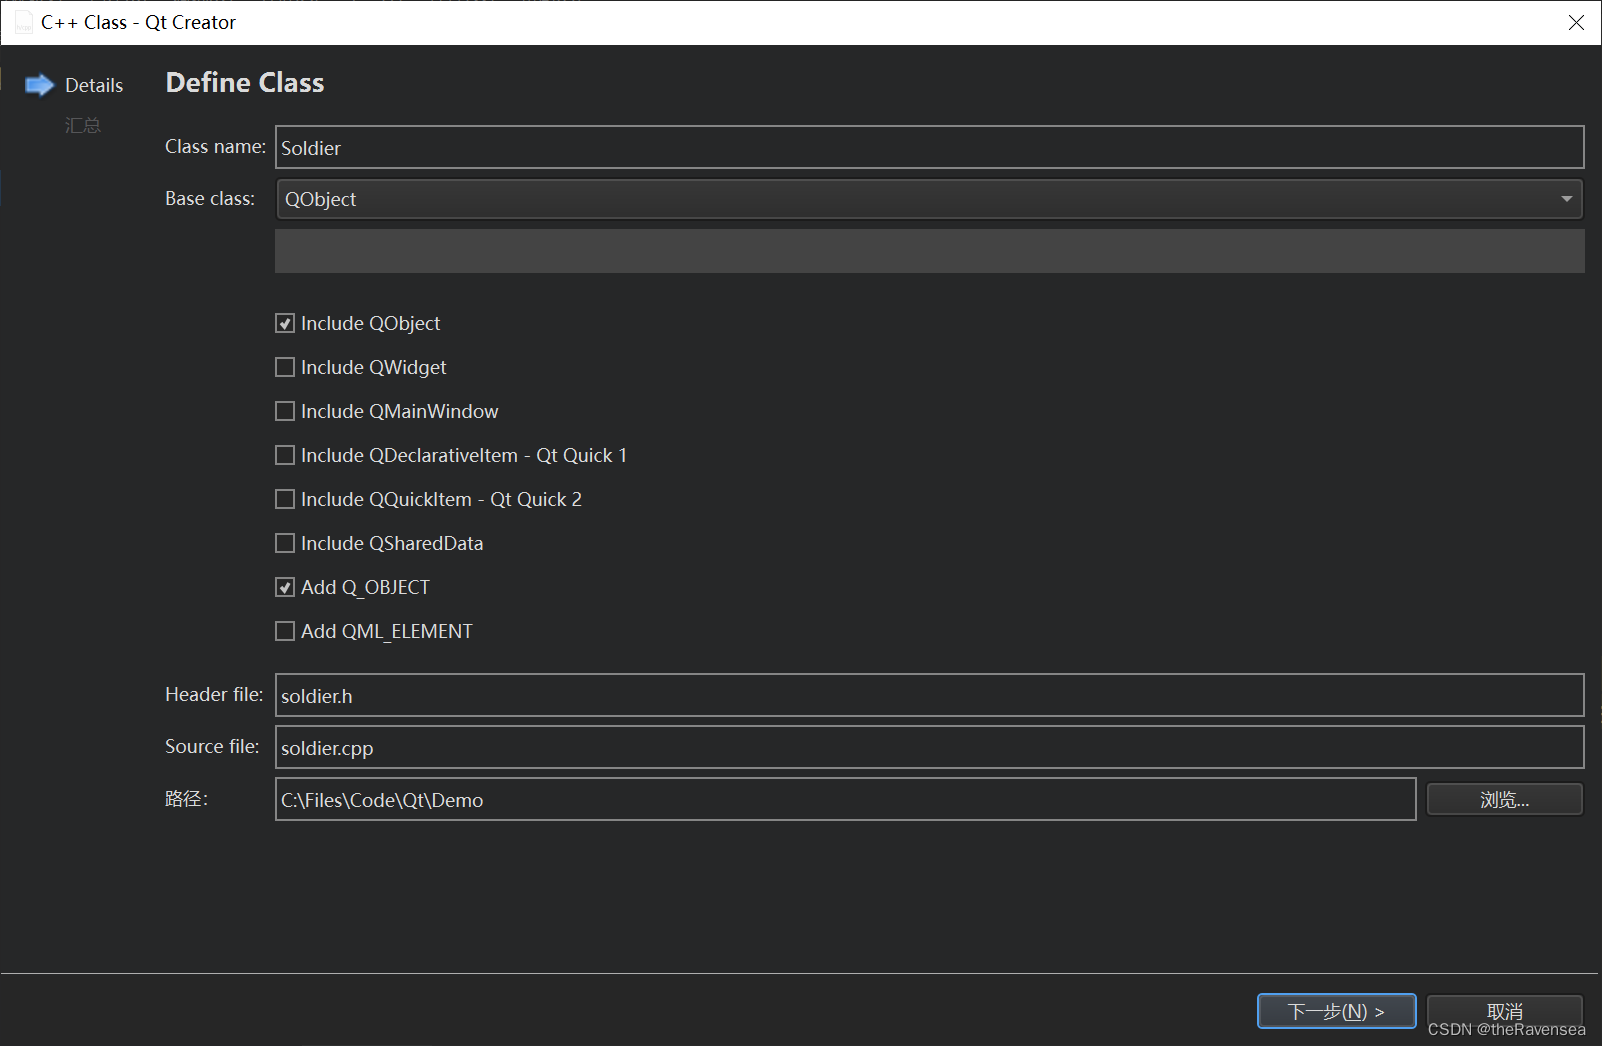Image resolution: width=1602 pixels, height=1046 pixels.
Task: Click the 取消 cancel button
Action: (x=1504, y=1011)
